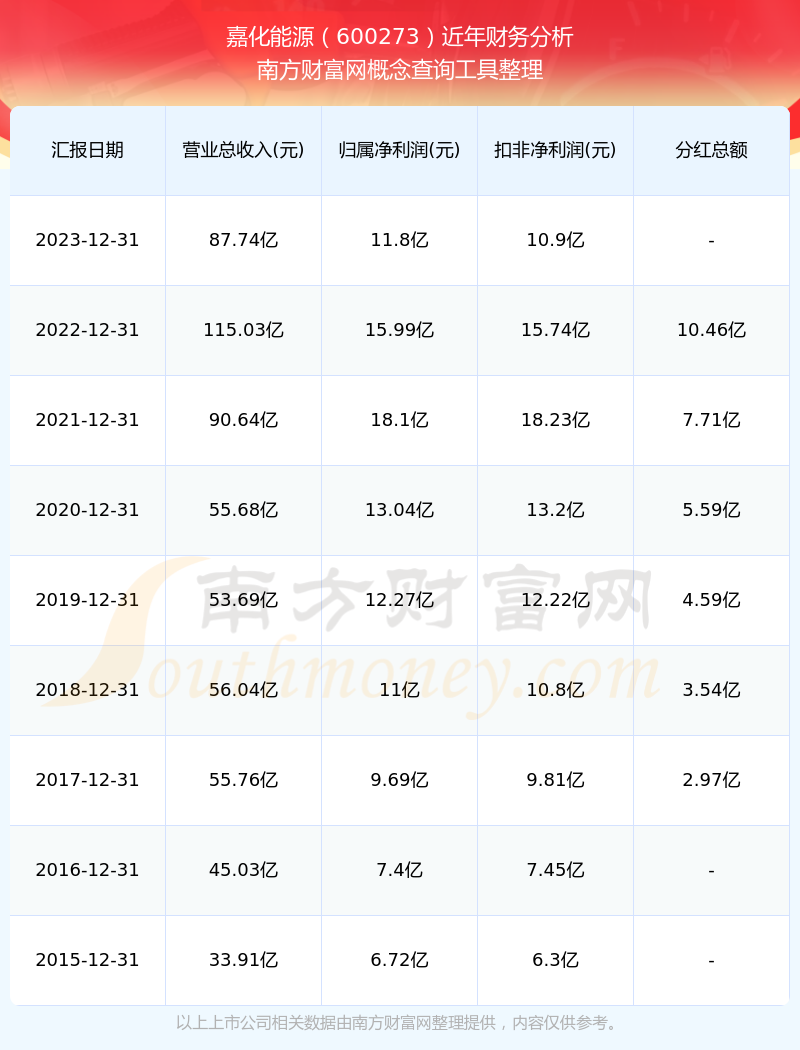Select the value 7.45亿
800x1050 pixels.
point(556,871)
